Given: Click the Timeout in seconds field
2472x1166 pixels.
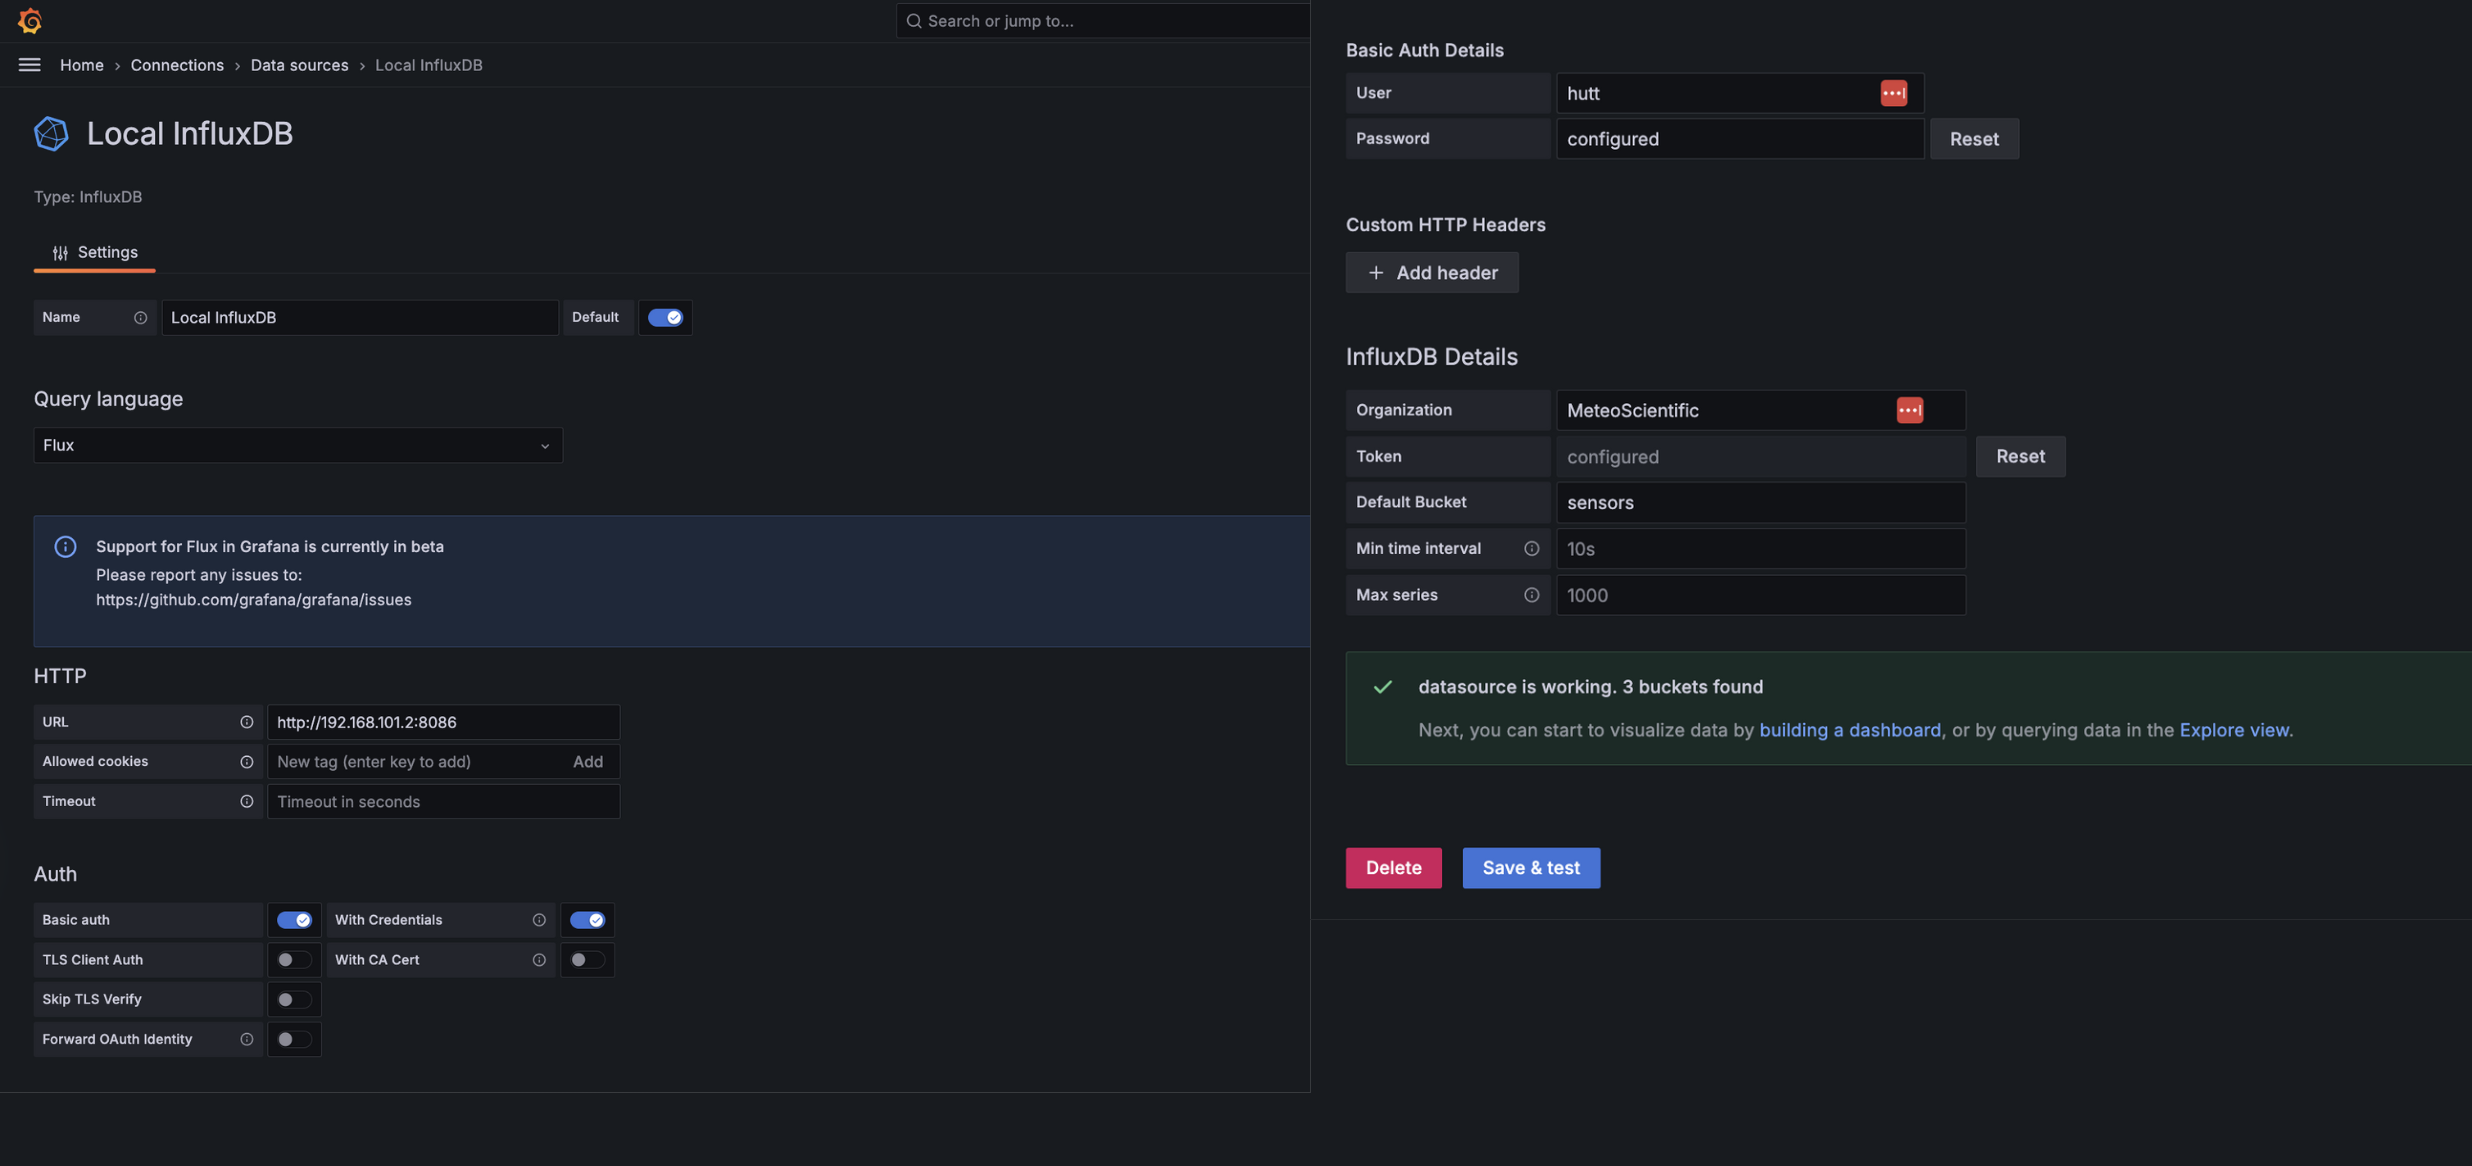Looking at the screenshot, I should 444,801.
